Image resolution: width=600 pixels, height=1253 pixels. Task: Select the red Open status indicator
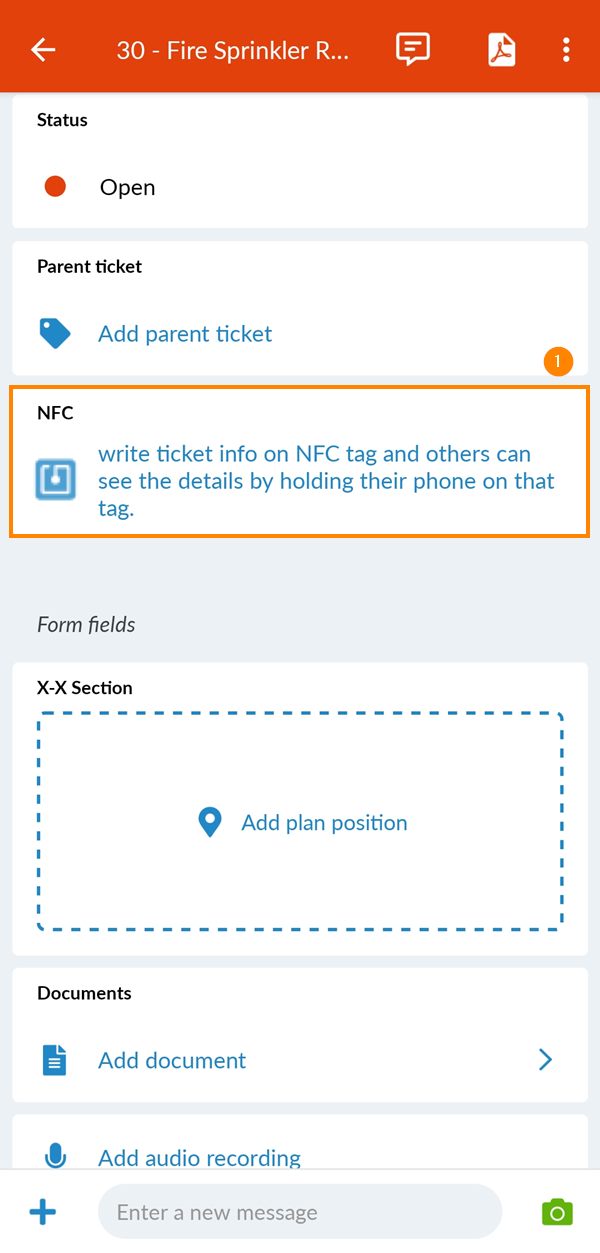coord(55,186)
